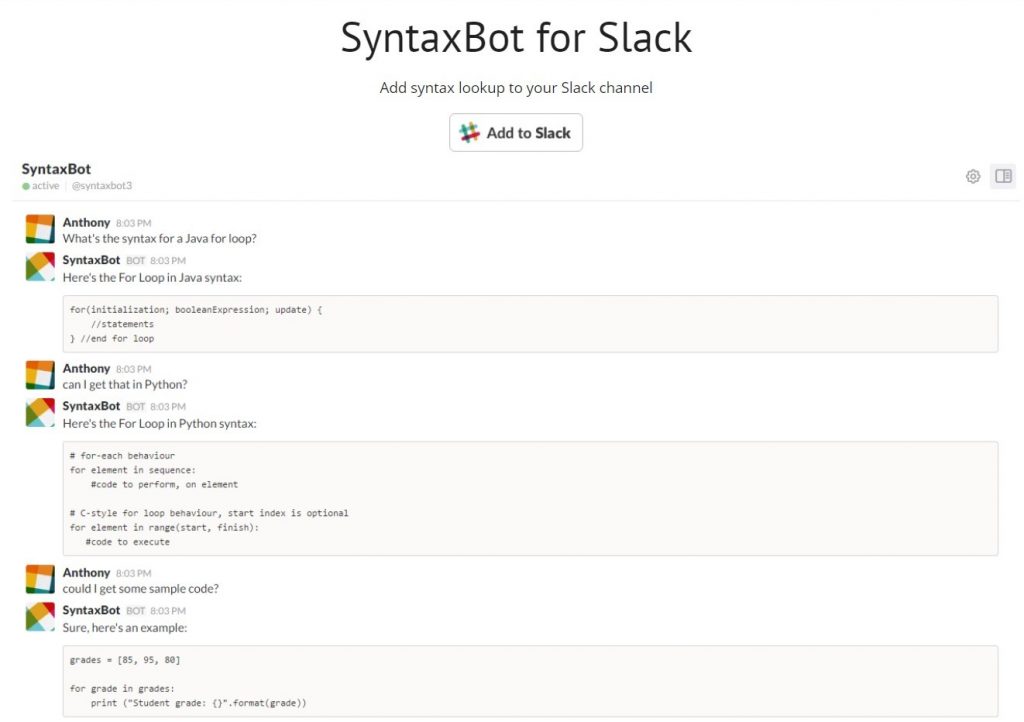1024x722 pixels.
Task: Click the text 'Here's the For Loop in Java syntax:'
Action: [x=152, y=277]
